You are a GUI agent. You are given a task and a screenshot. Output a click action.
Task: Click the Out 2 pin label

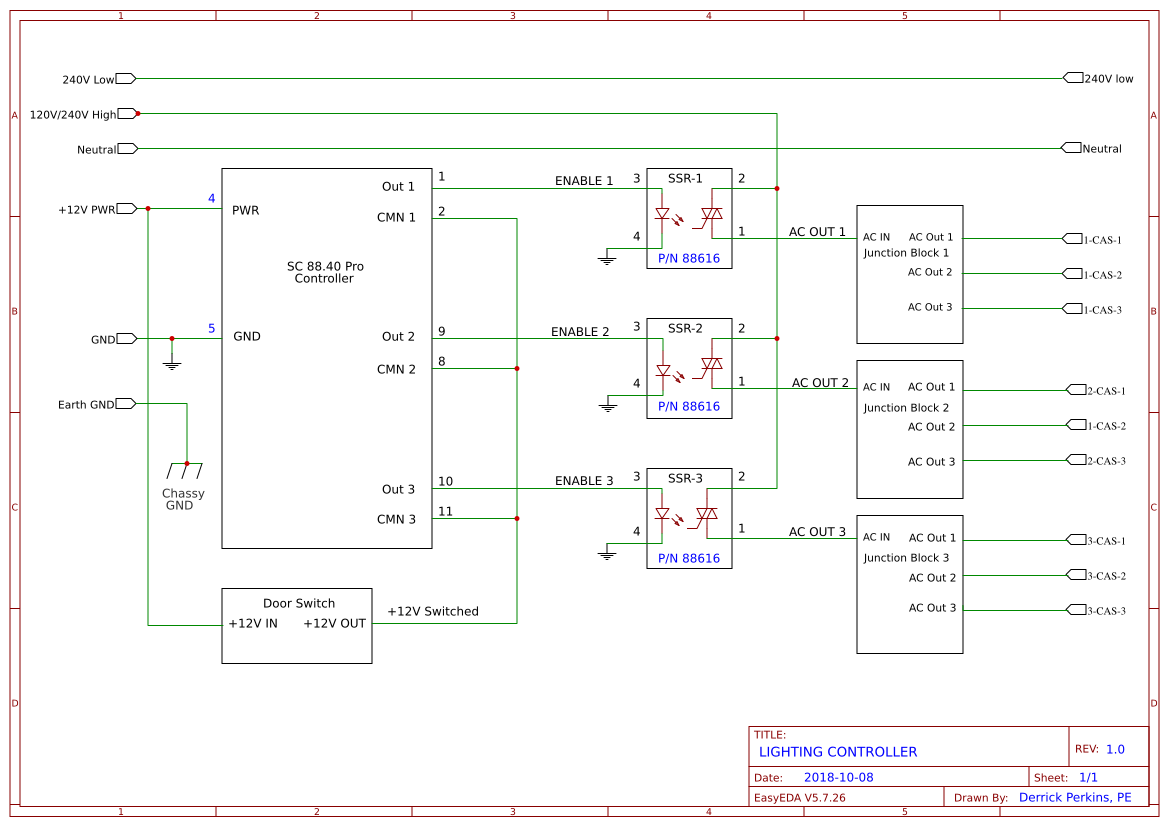[x=398, y=337]
